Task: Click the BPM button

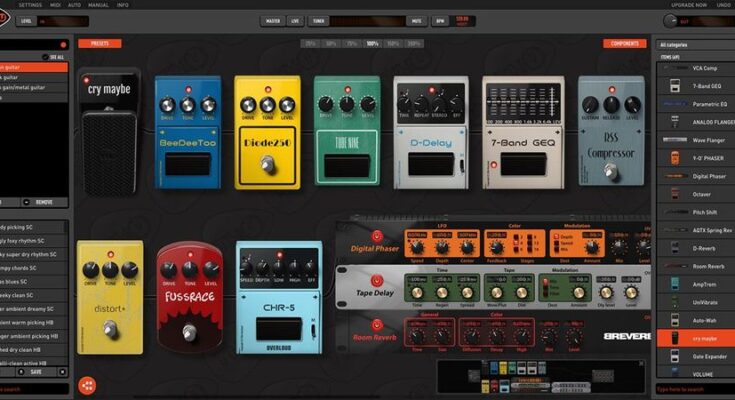Action: tap(440, 21)
